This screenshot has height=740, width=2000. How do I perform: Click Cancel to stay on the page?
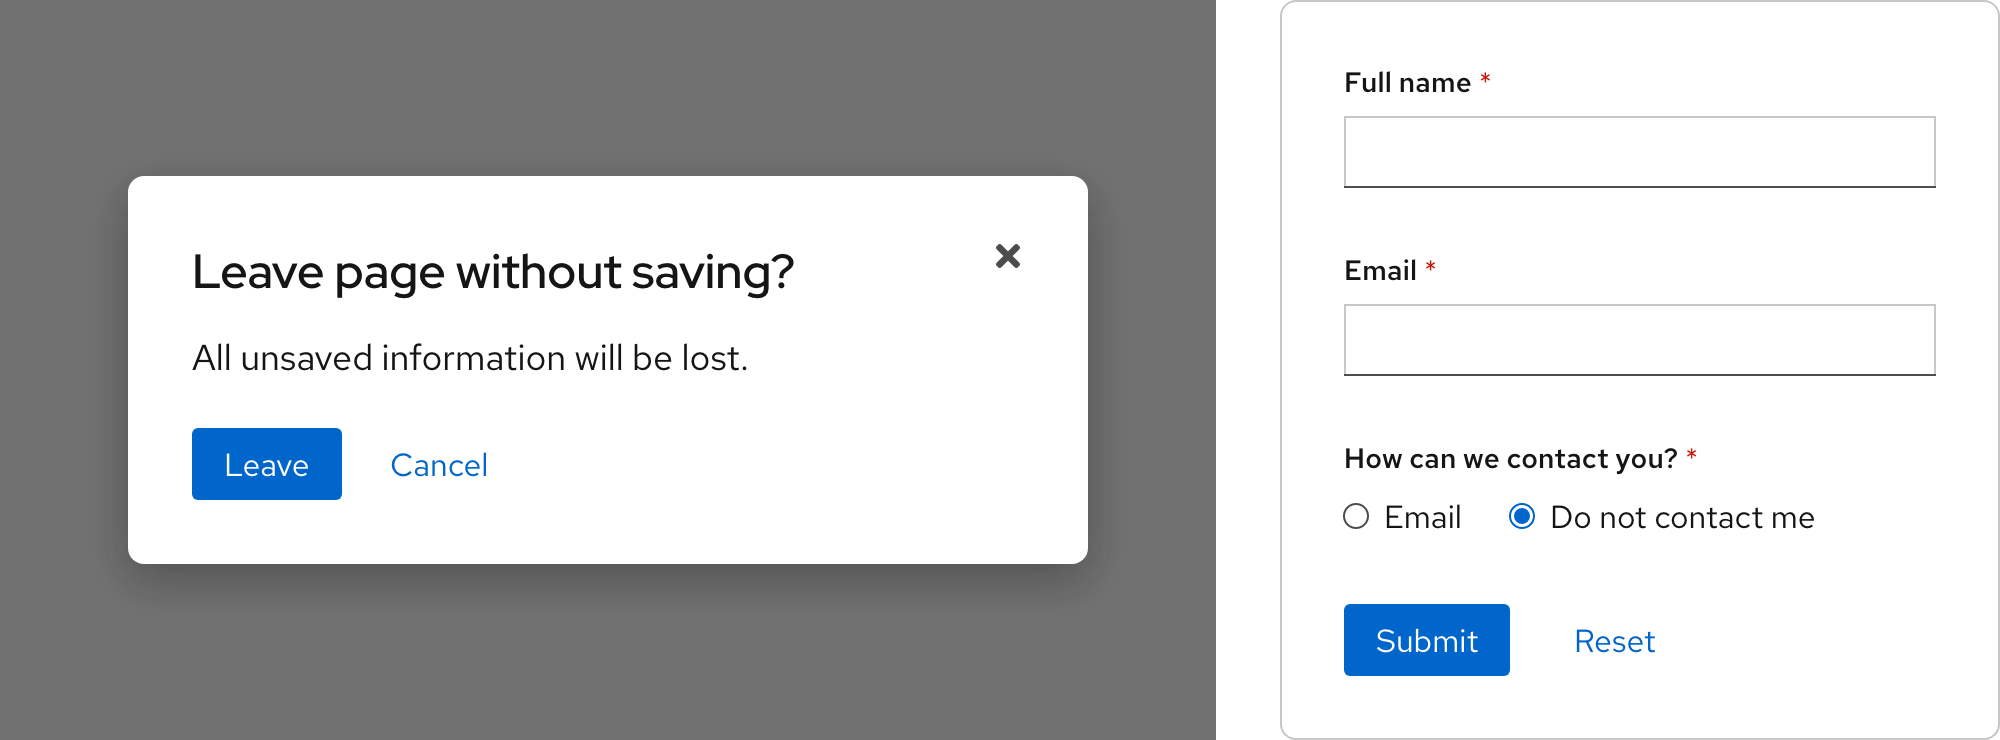coord(439,464)
